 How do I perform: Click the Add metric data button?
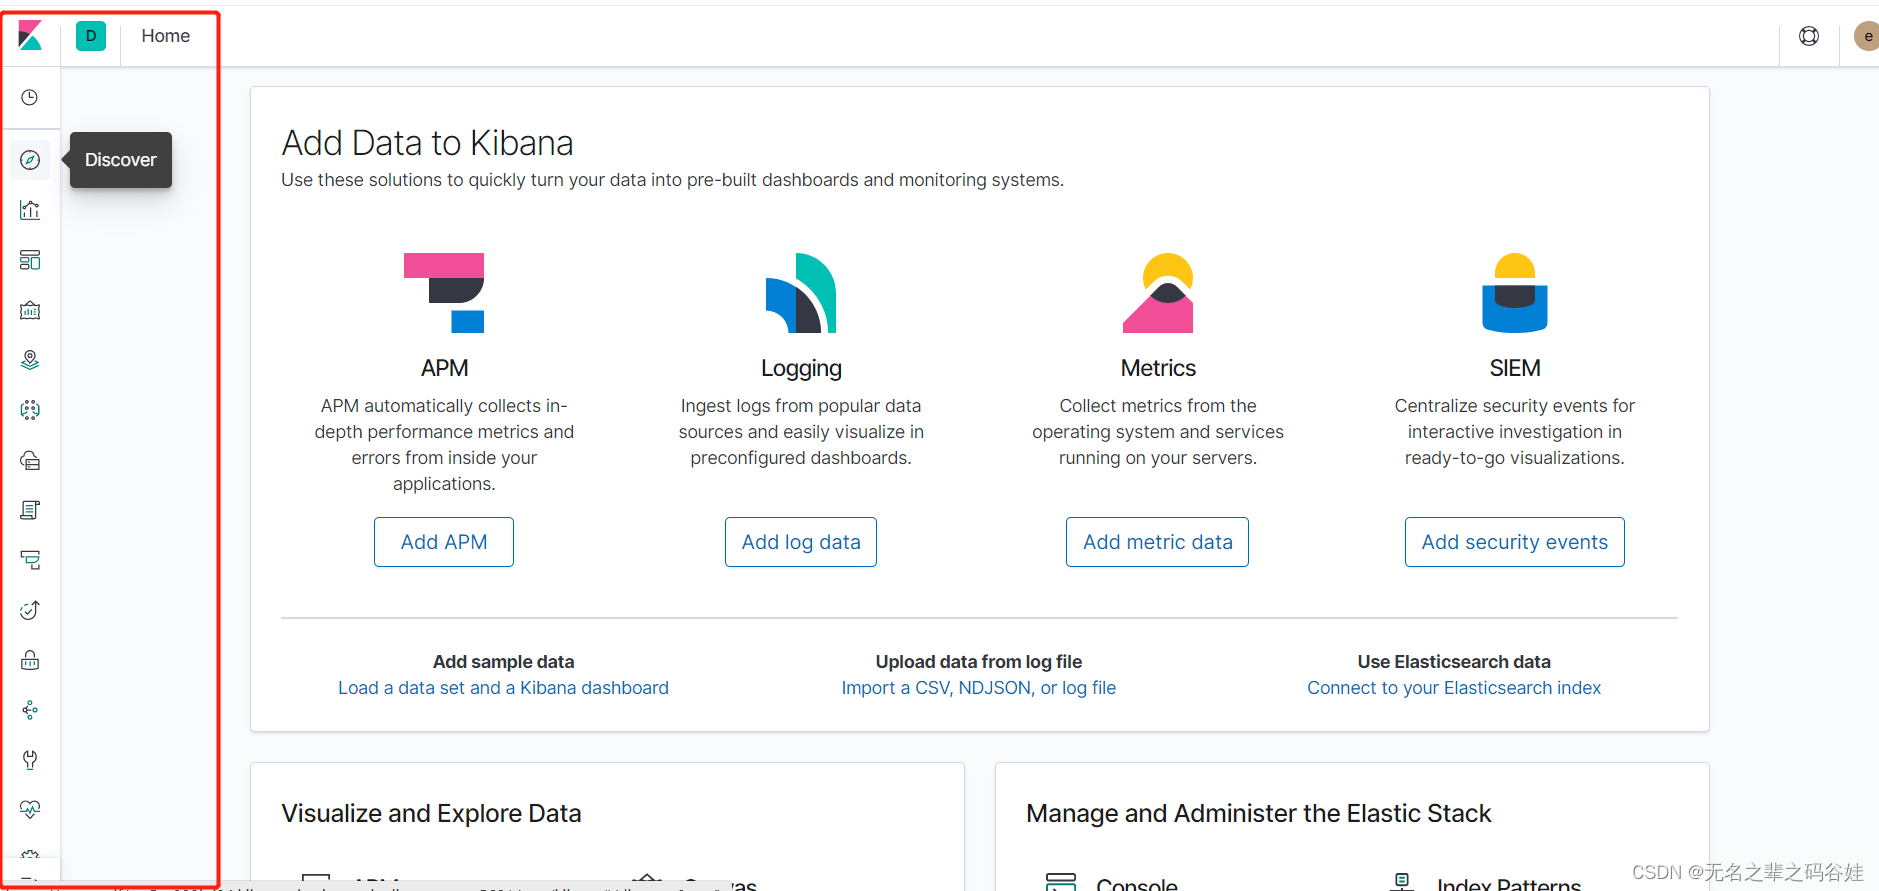tap(1158, 542)
